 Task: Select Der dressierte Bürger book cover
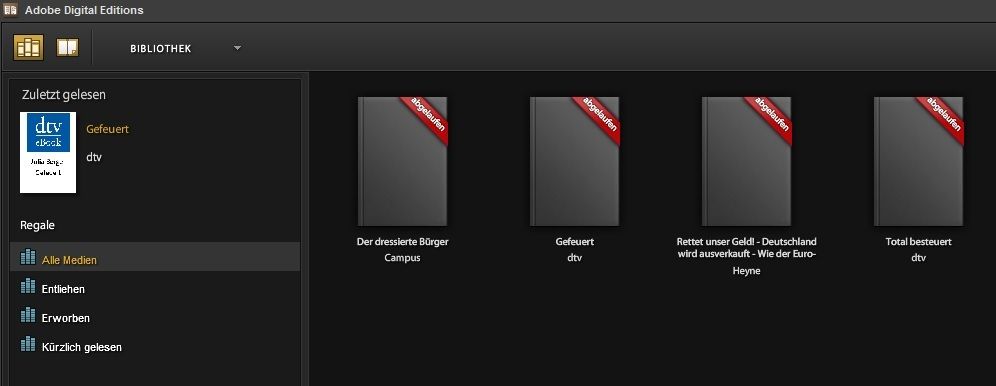[403, 161]
